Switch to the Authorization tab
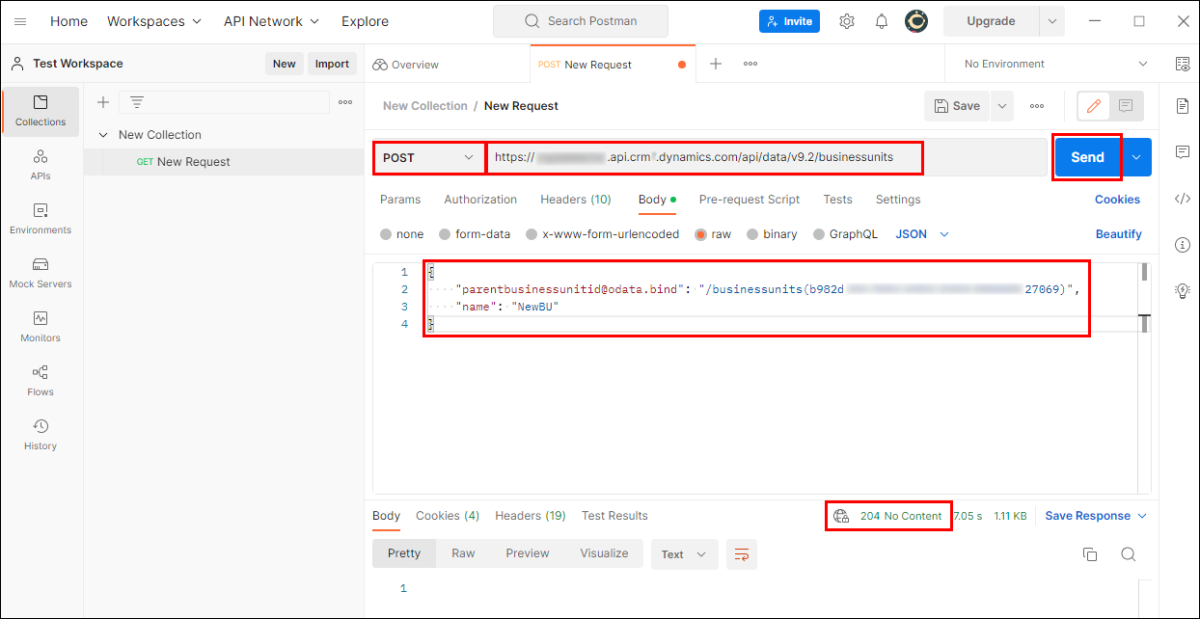Screen dimensions: 1200x619 (481, 199)
